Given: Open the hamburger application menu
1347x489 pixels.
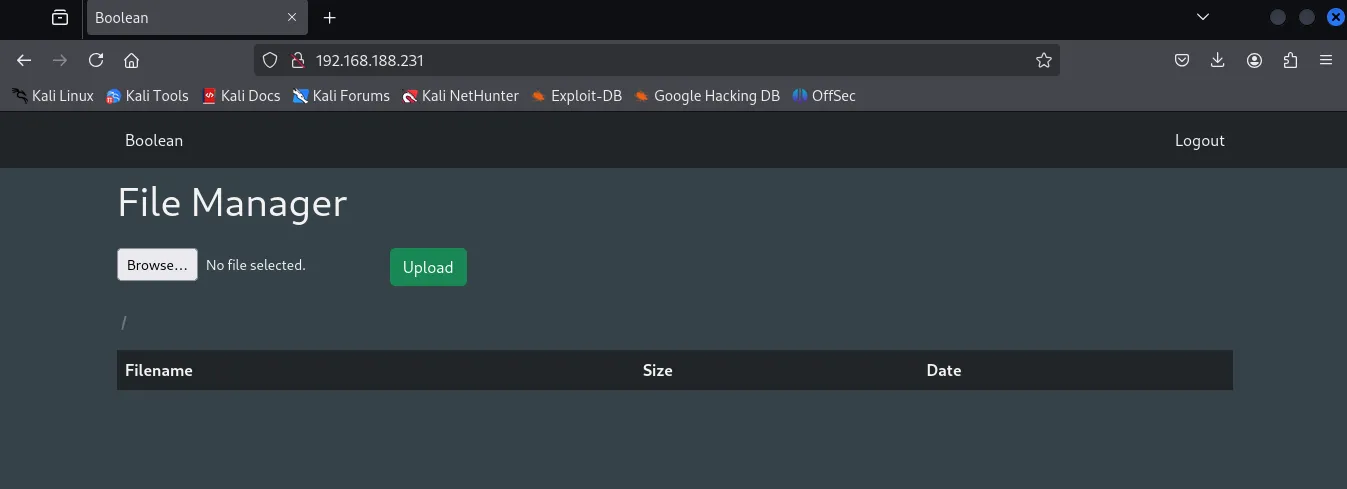Looking at the screenshot, I should pyautogui.click(x=1326, y=60).
